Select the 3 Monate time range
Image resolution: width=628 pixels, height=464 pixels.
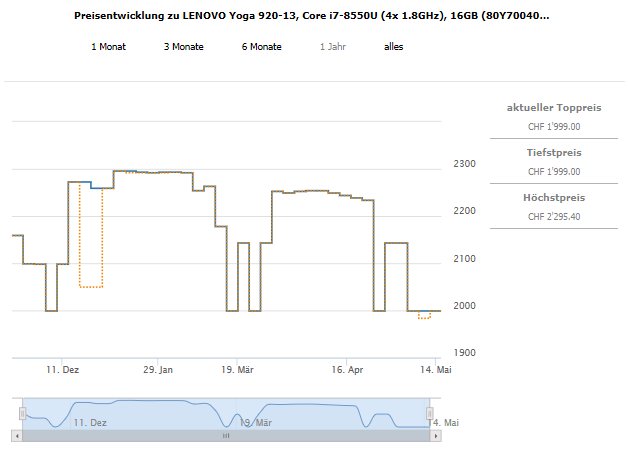(184, 47)
